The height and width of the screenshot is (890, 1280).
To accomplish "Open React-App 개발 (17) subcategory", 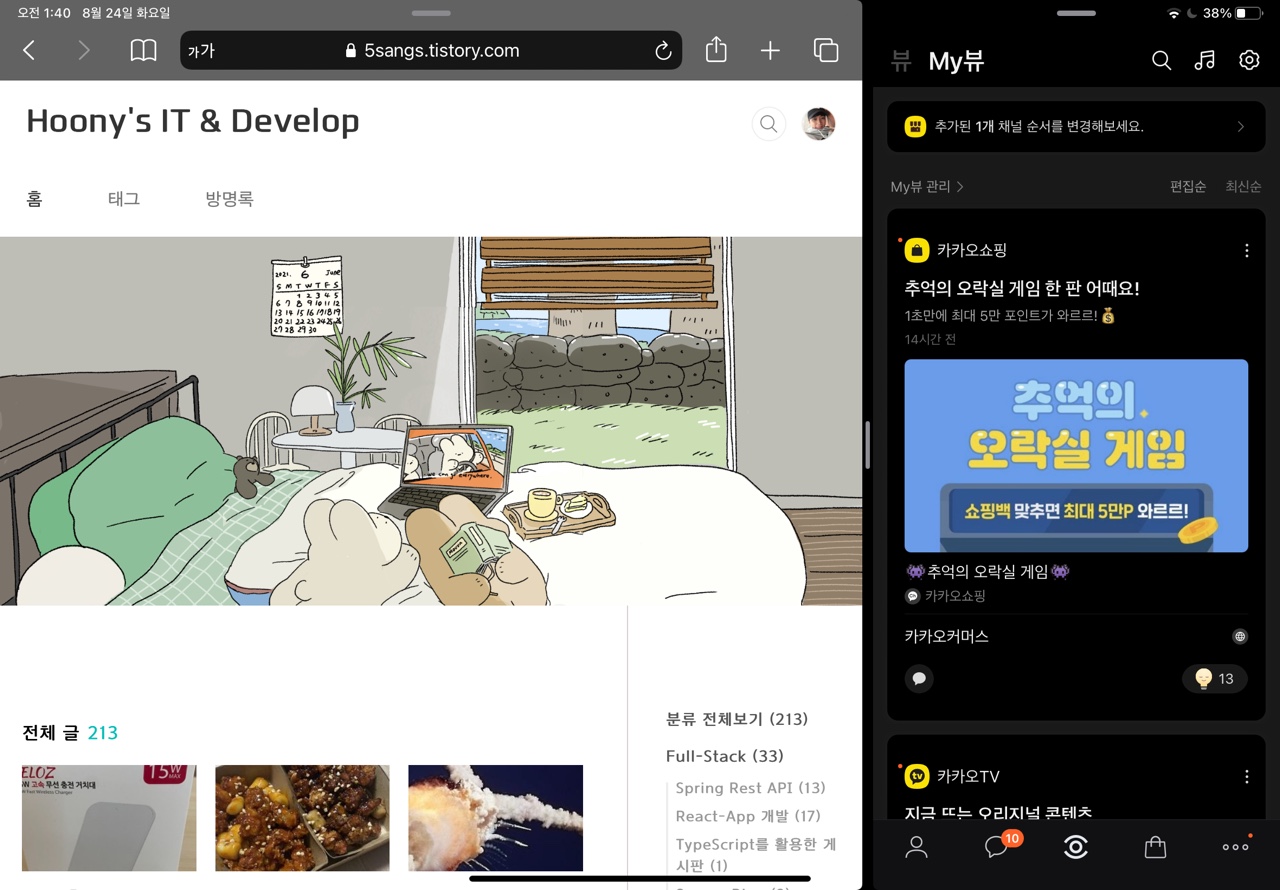I will [x=748, y=816].
